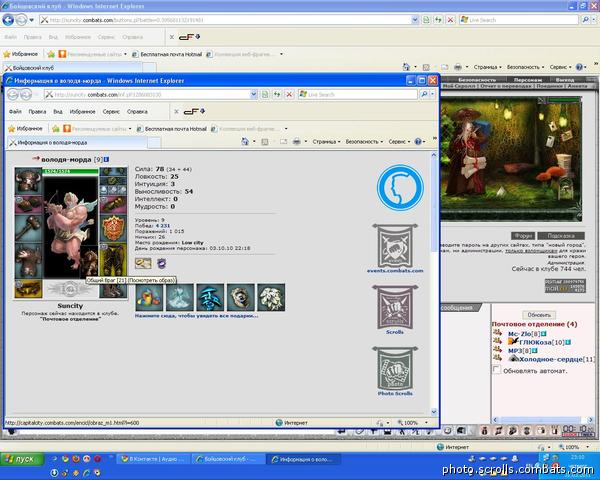The height and width of the screenshot is (480, 600).
Task: Open the search provider dropdown in info window
Action: [432, 94]
